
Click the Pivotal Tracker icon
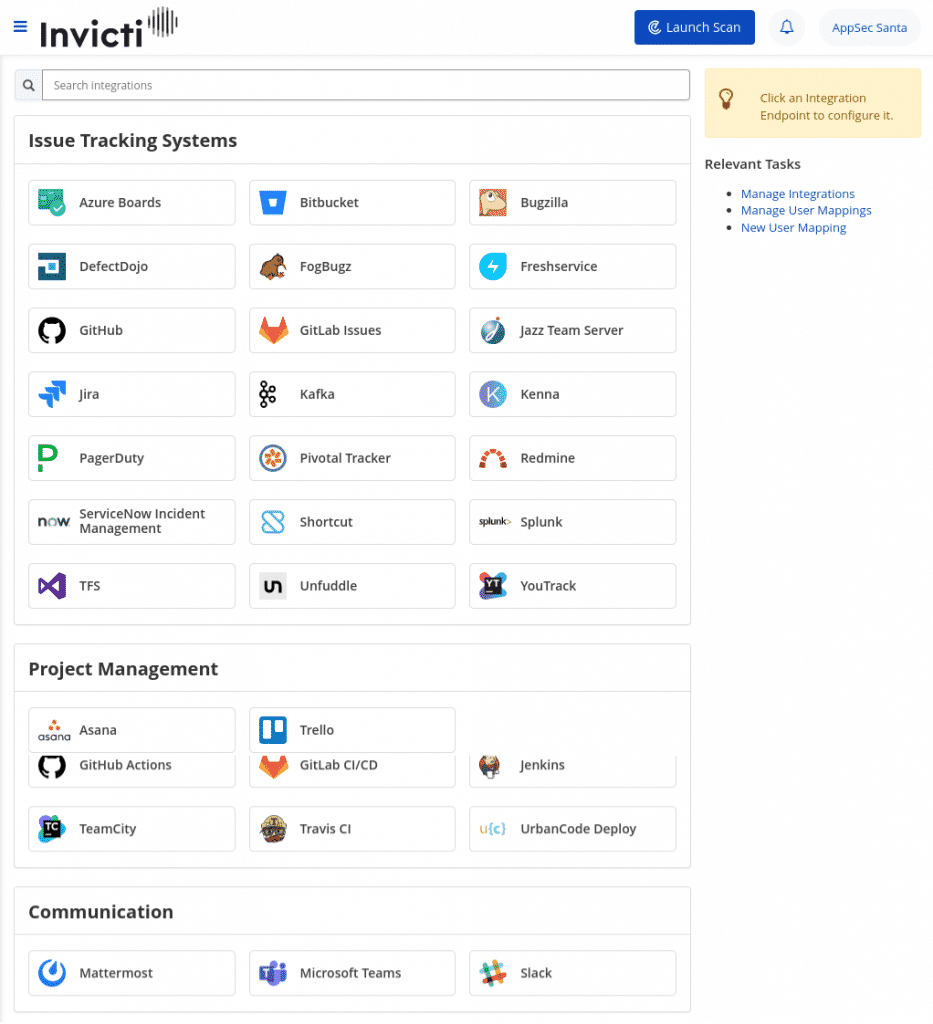(x=273, y=458)
